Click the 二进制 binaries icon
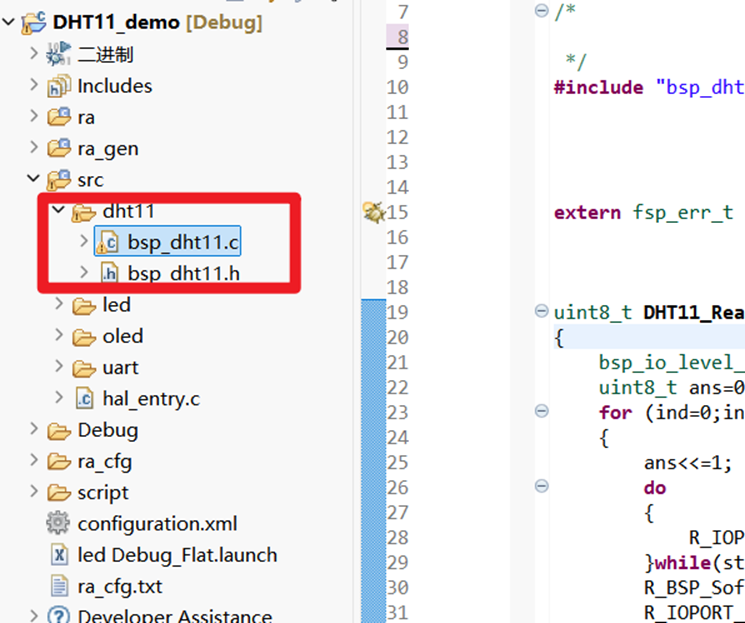The image size is (745, 623). (58, 54)
